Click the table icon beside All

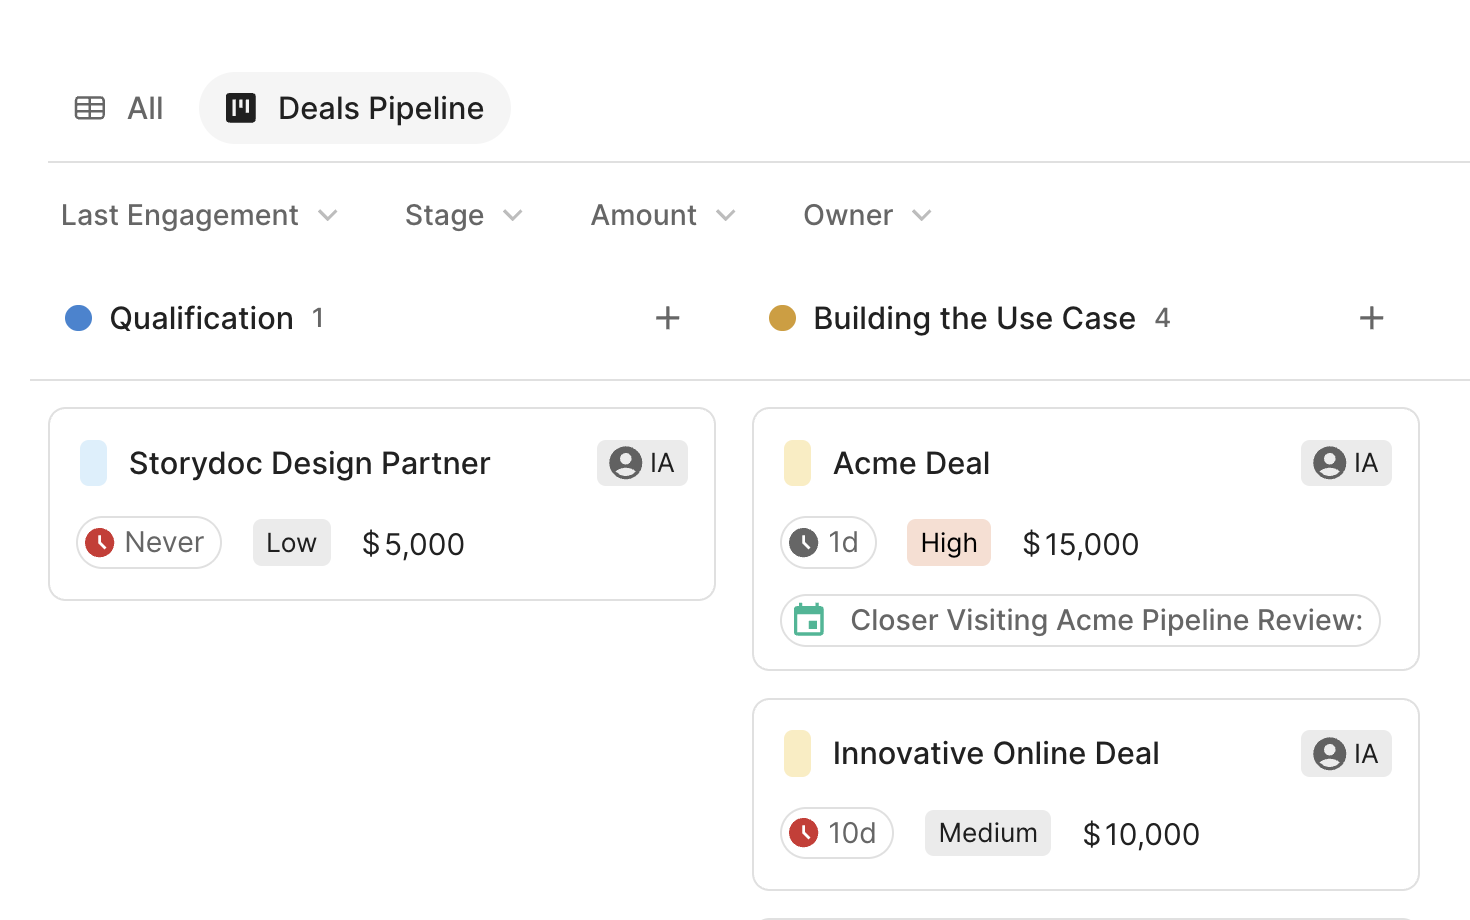(90, 108)
